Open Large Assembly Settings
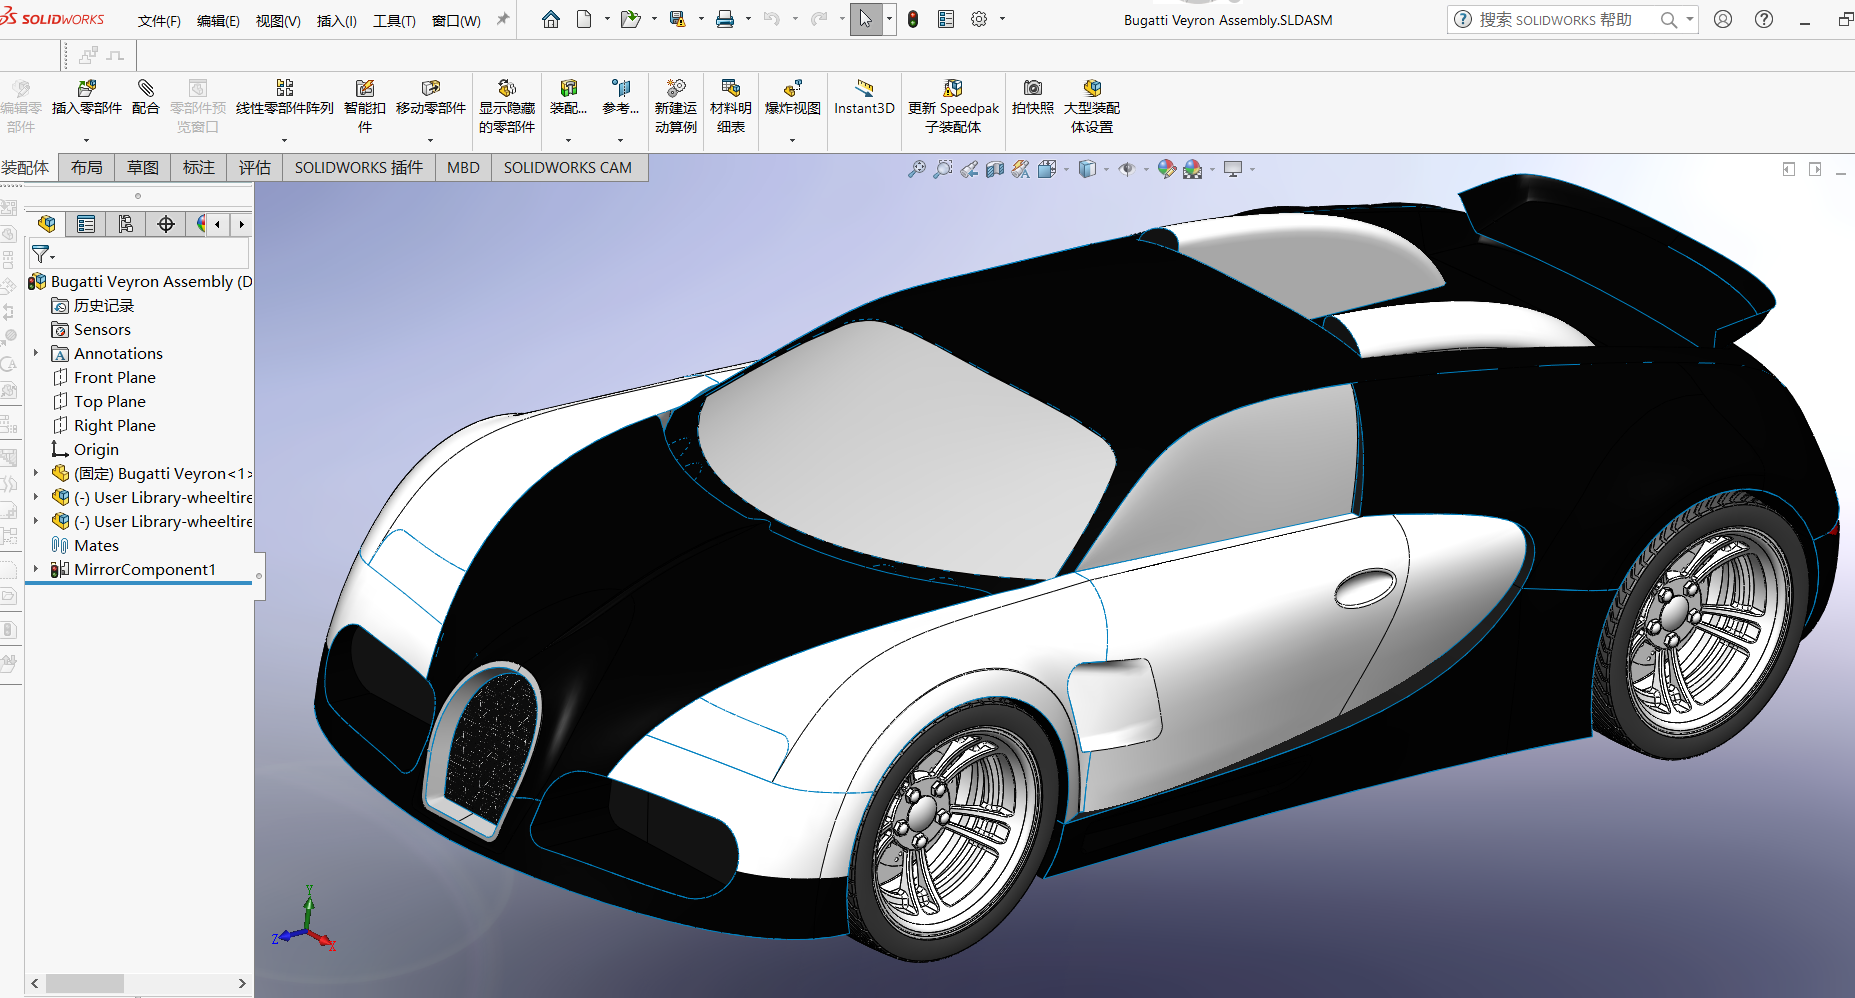1855x998 pixels. click(x=1092, y=106)
